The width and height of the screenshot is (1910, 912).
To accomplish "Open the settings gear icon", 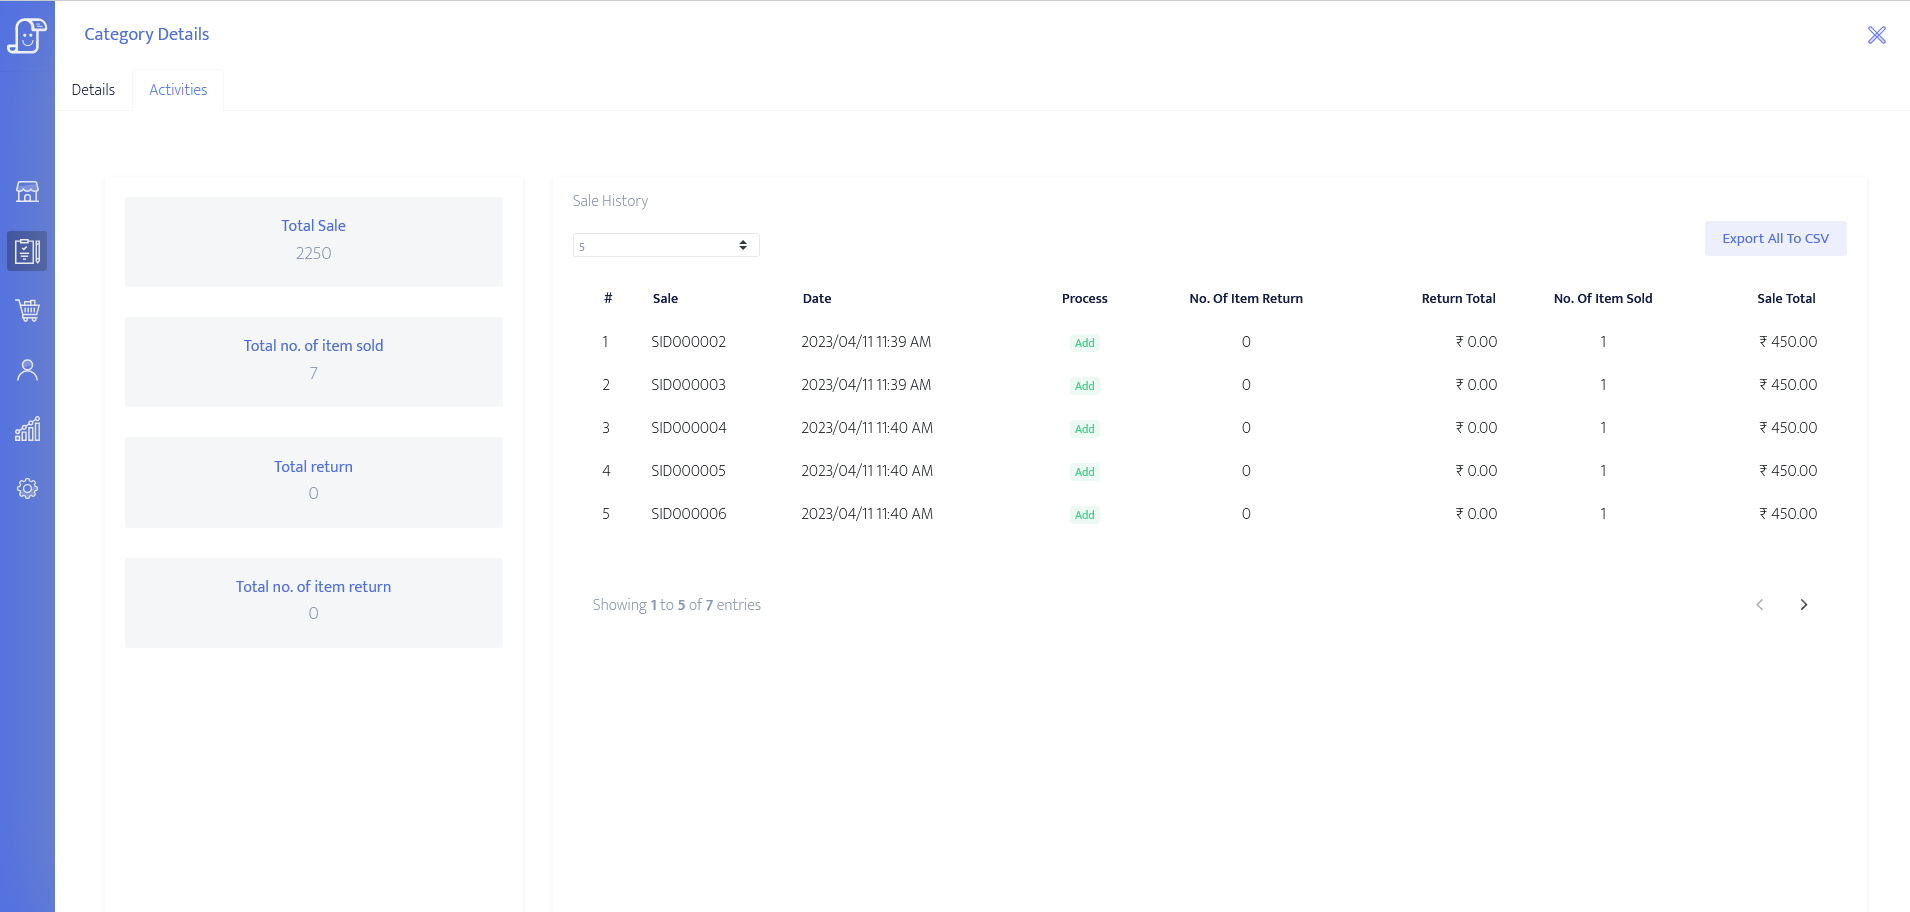I will point(27,489).
